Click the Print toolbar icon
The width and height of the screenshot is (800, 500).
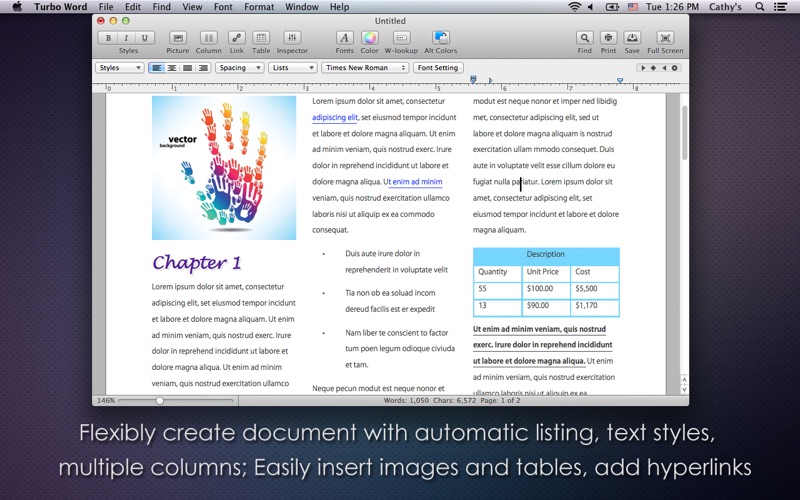tap(608, 38)
